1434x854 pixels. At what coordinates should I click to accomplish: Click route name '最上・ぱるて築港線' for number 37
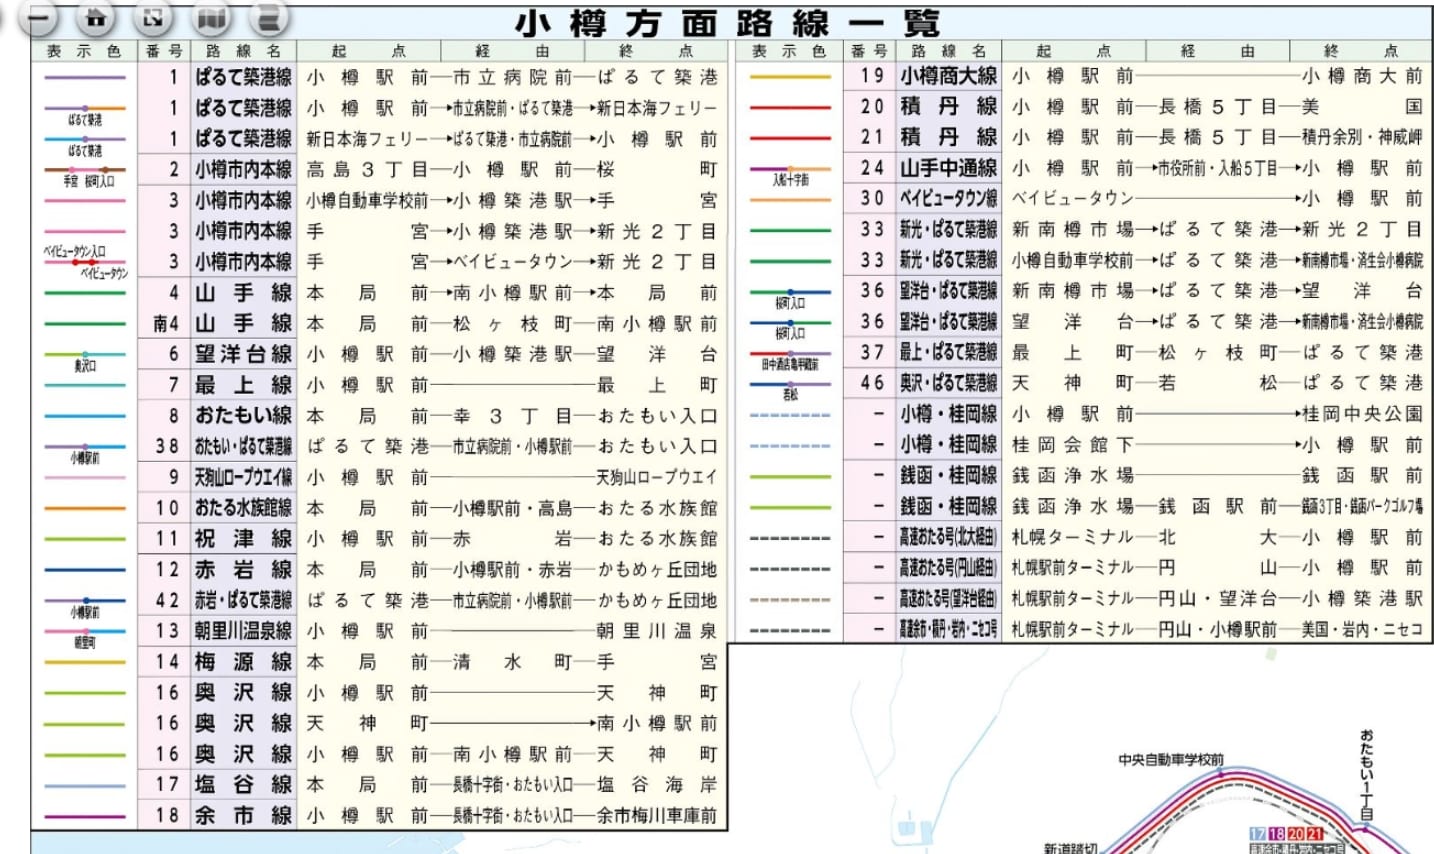tap(948, 352)
